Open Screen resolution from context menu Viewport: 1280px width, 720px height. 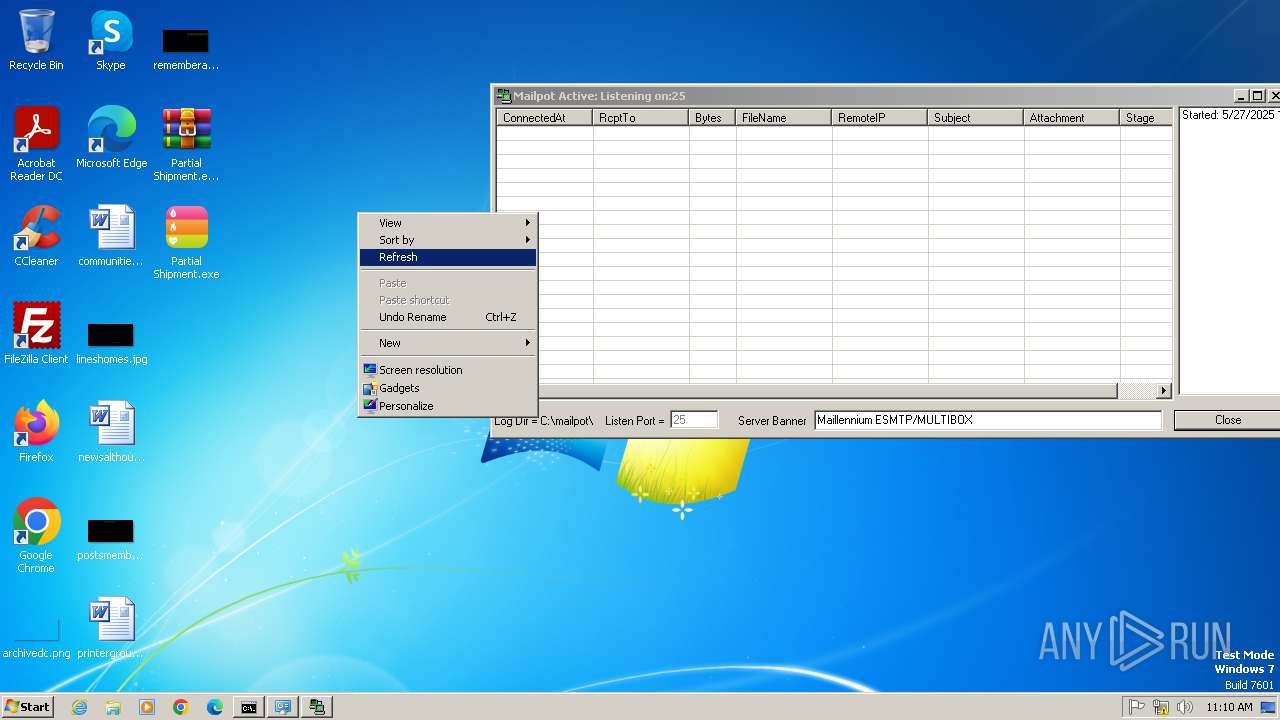coord(448,370)
